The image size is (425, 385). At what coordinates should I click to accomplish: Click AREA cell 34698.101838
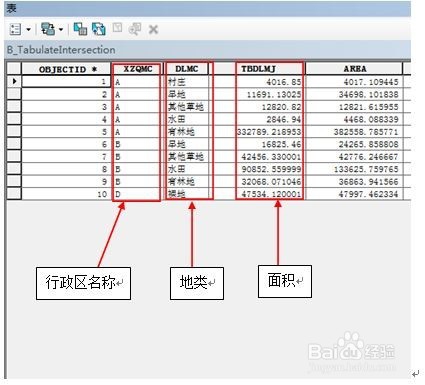click(354, 94)
